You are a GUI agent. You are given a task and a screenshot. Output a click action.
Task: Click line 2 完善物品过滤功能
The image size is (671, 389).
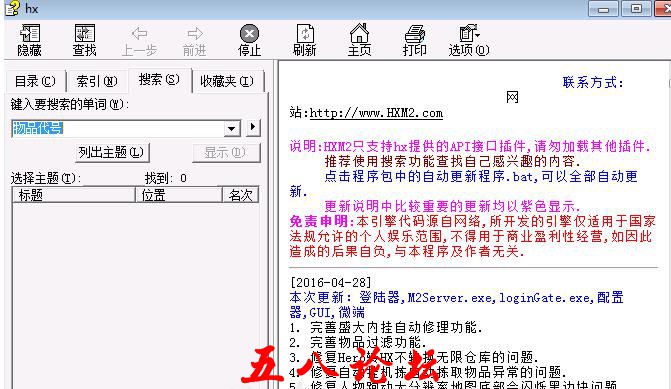(358, 342)
